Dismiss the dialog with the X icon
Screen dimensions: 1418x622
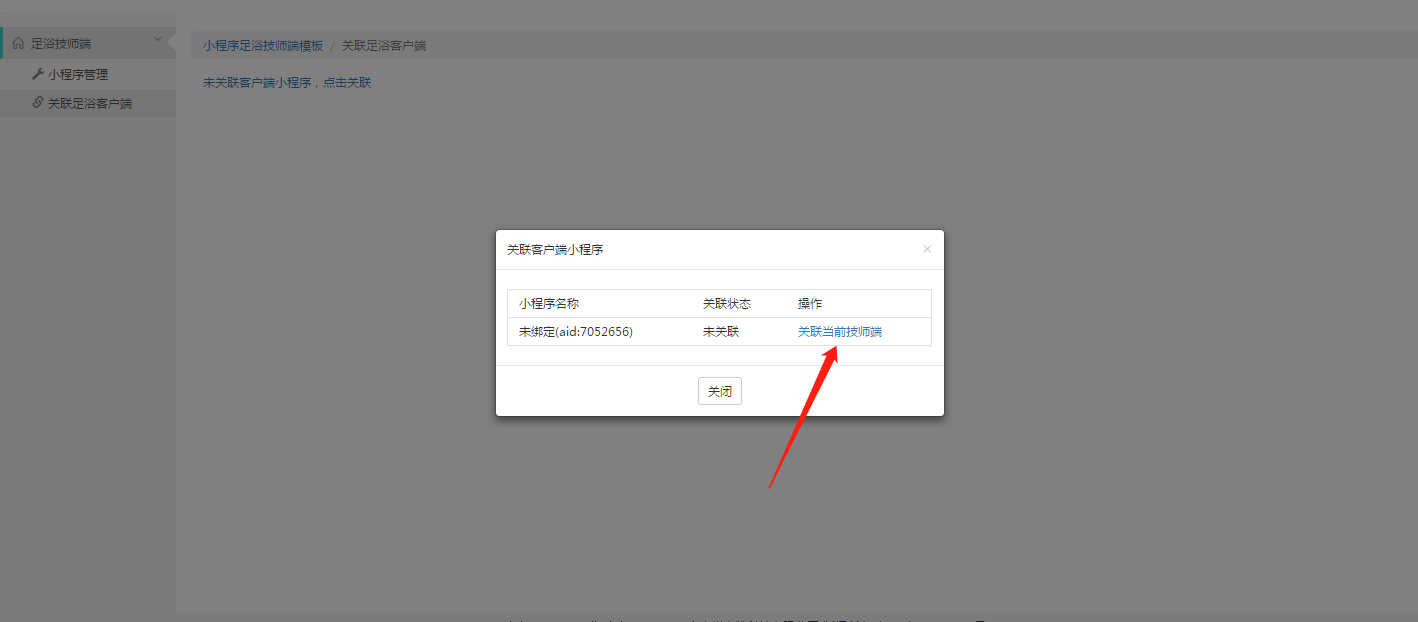tap(927, 249)
